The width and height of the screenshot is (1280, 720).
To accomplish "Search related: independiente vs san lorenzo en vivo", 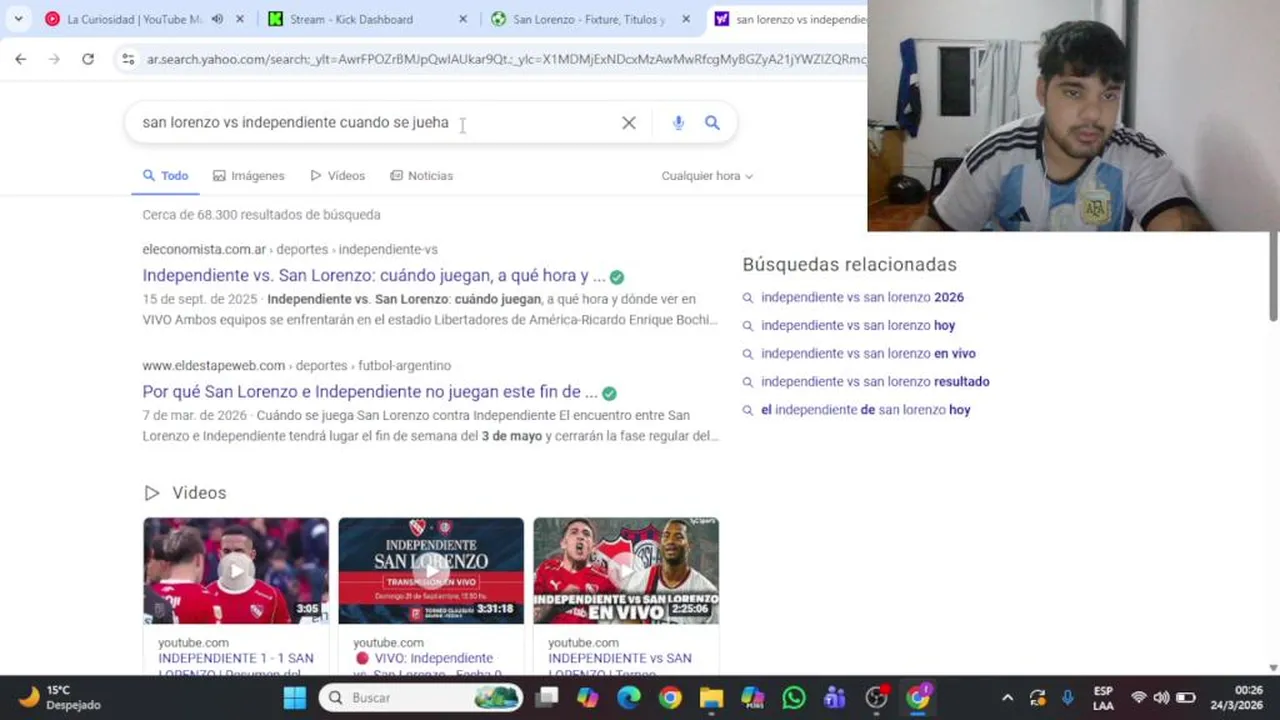I will pos(868,353).
